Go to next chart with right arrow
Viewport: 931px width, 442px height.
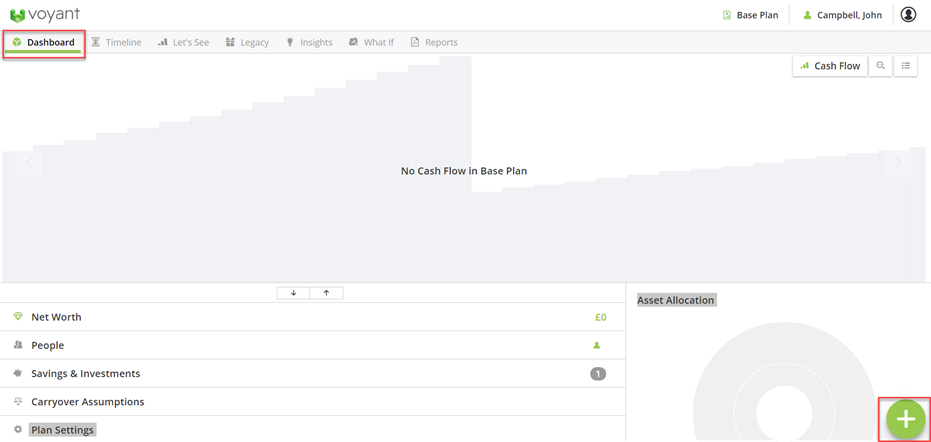tap(898, 163)
